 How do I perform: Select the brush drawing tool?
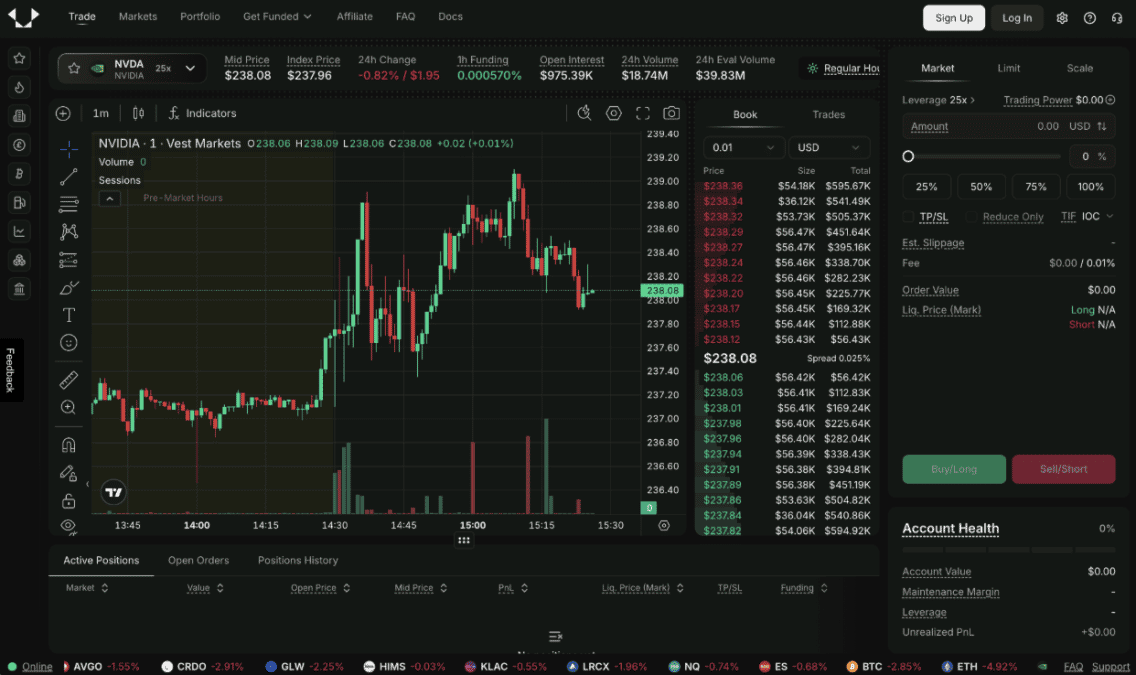pos(69,288)
